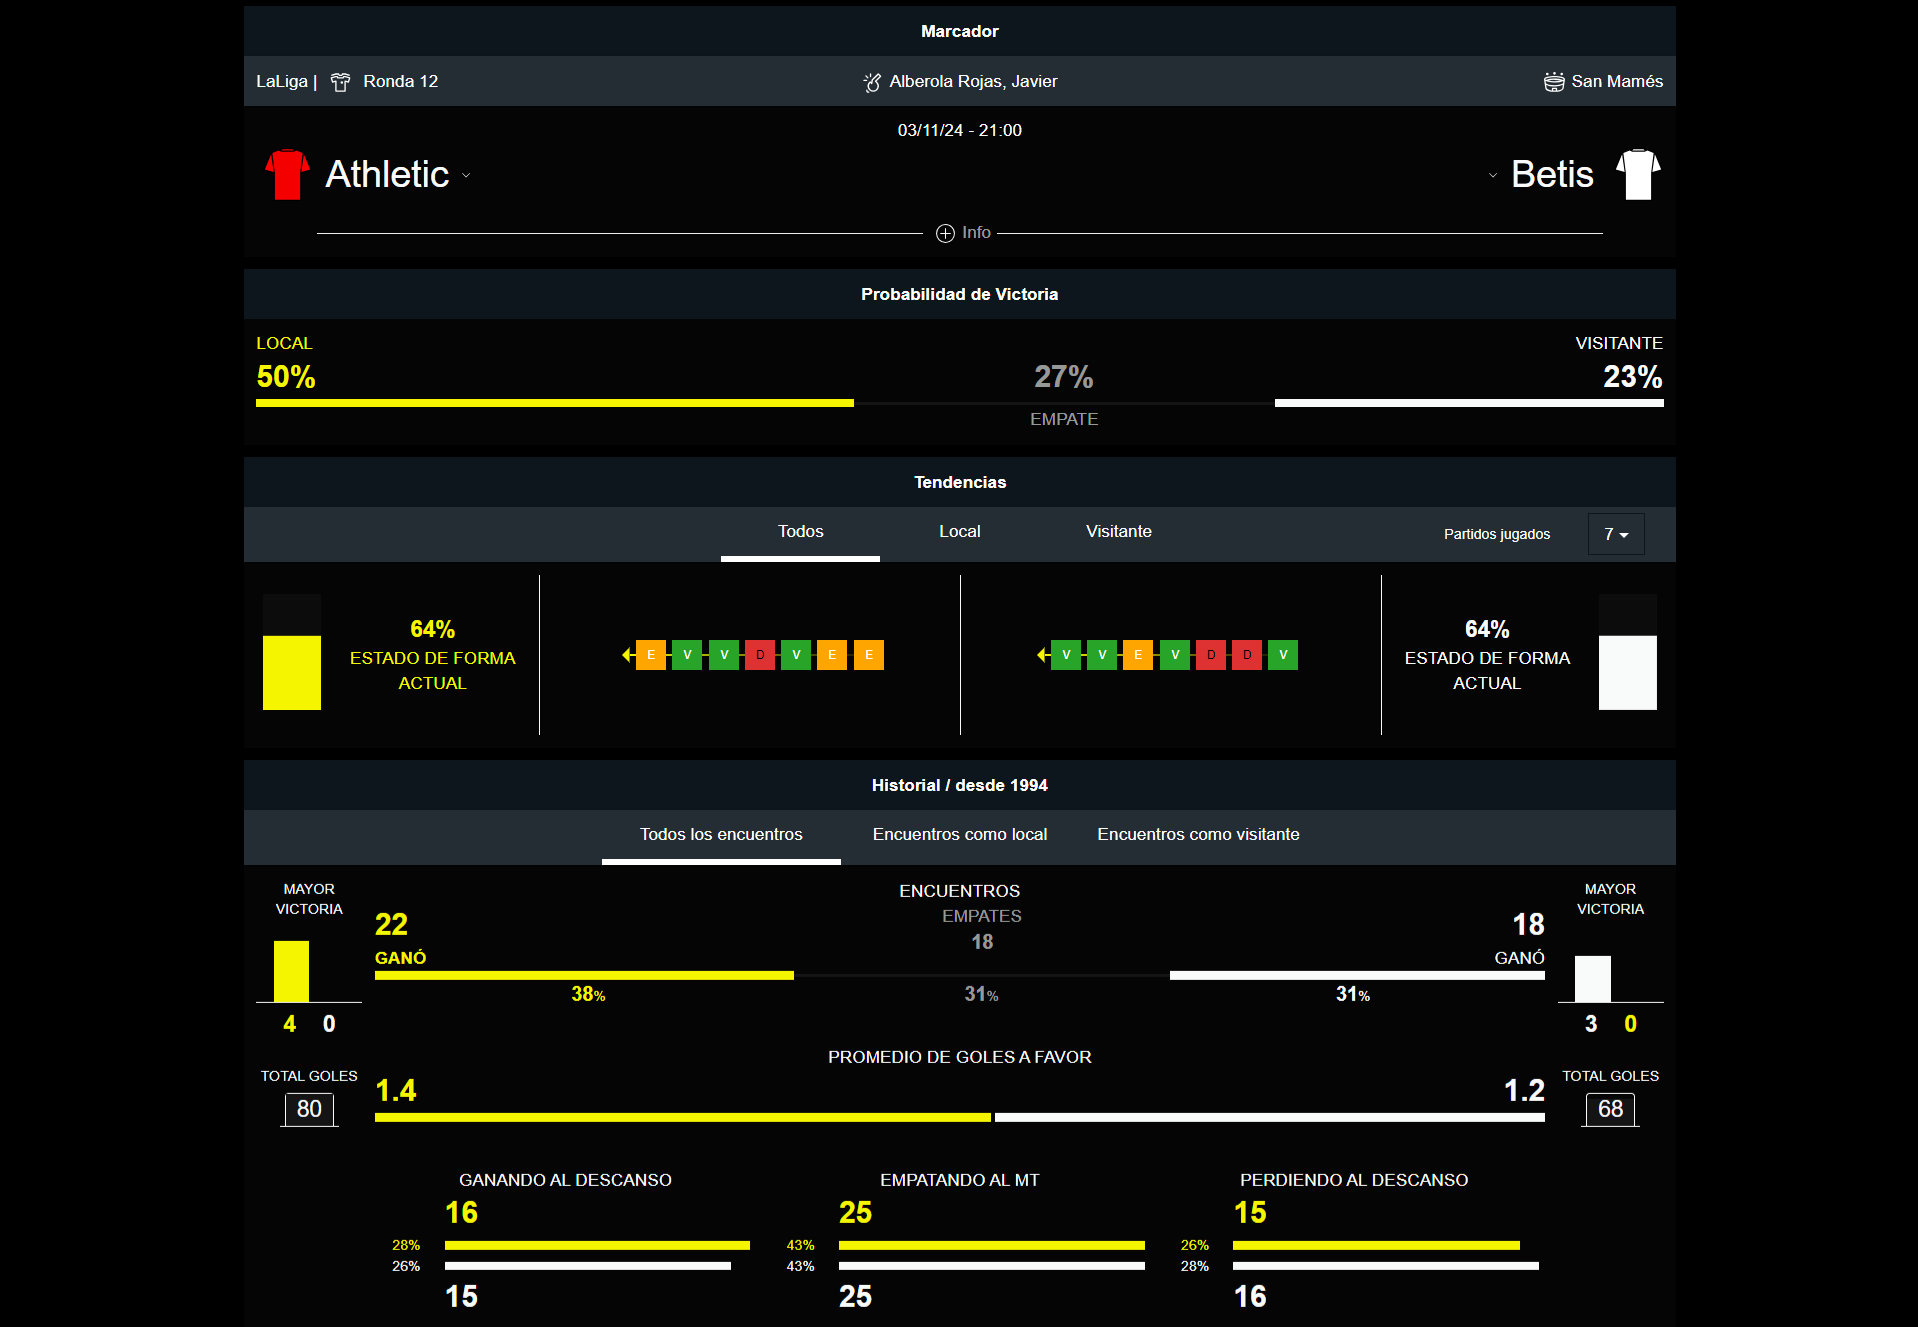Click the plus circle Info icon
Viewport: 1918px width, 1327px height.
(x=945, y=233)
